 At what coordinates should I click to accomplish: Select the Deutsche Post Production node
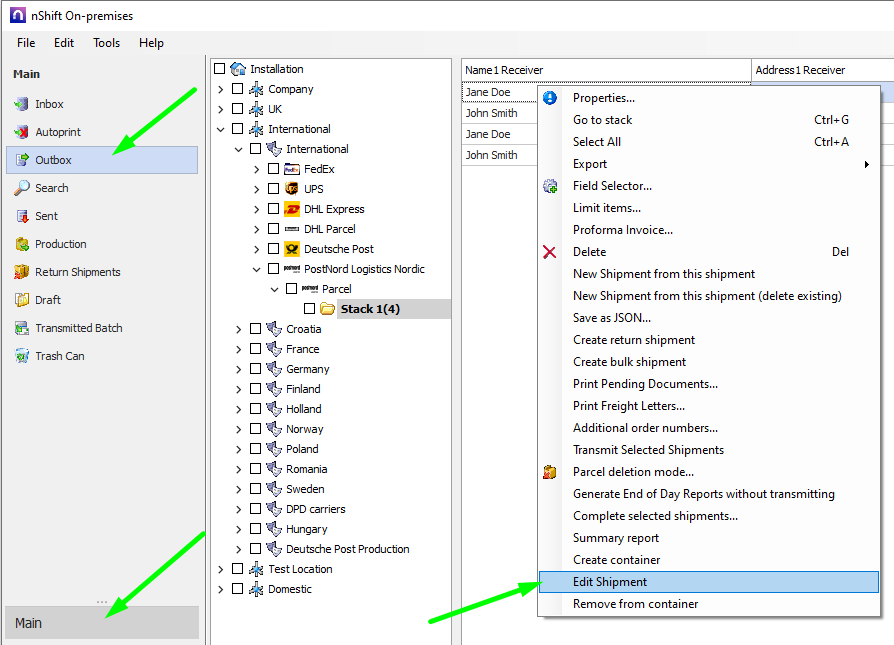click(348, 549)
